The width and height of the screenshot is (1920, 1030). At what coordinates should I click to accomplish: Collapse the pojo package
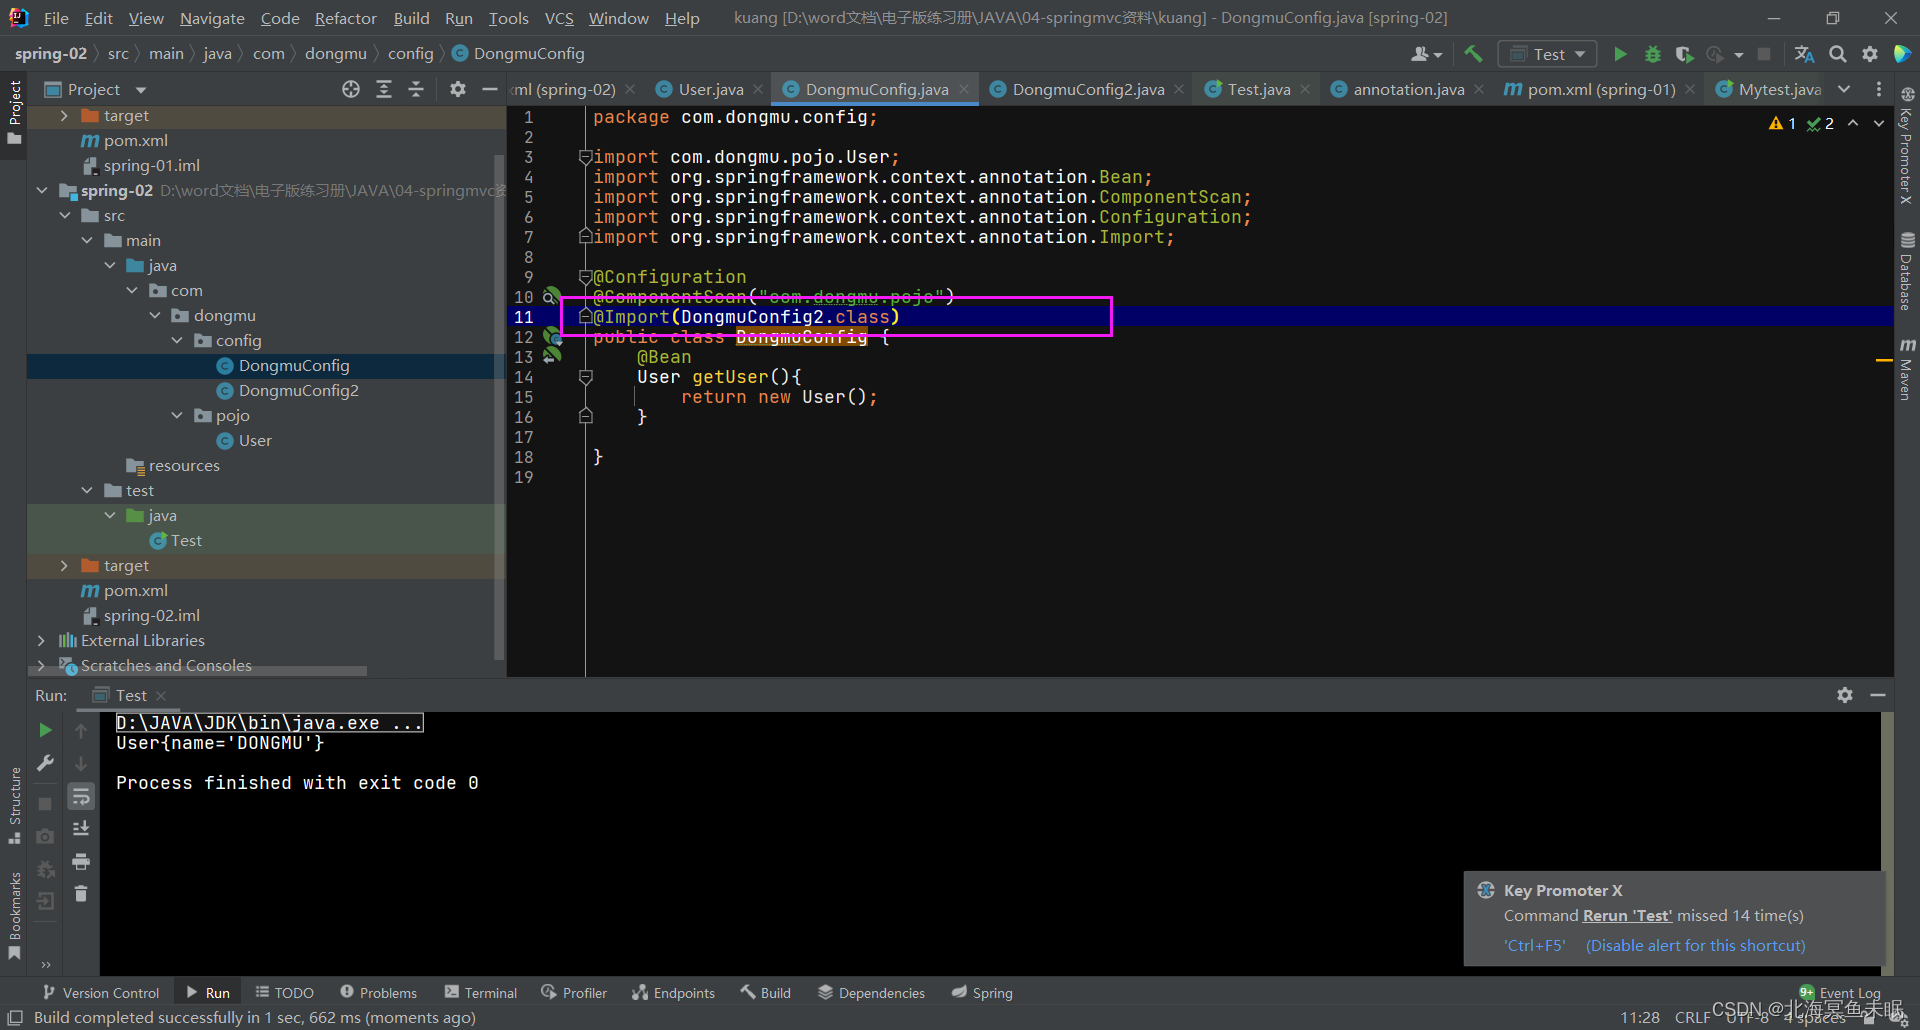click(177, 415)
